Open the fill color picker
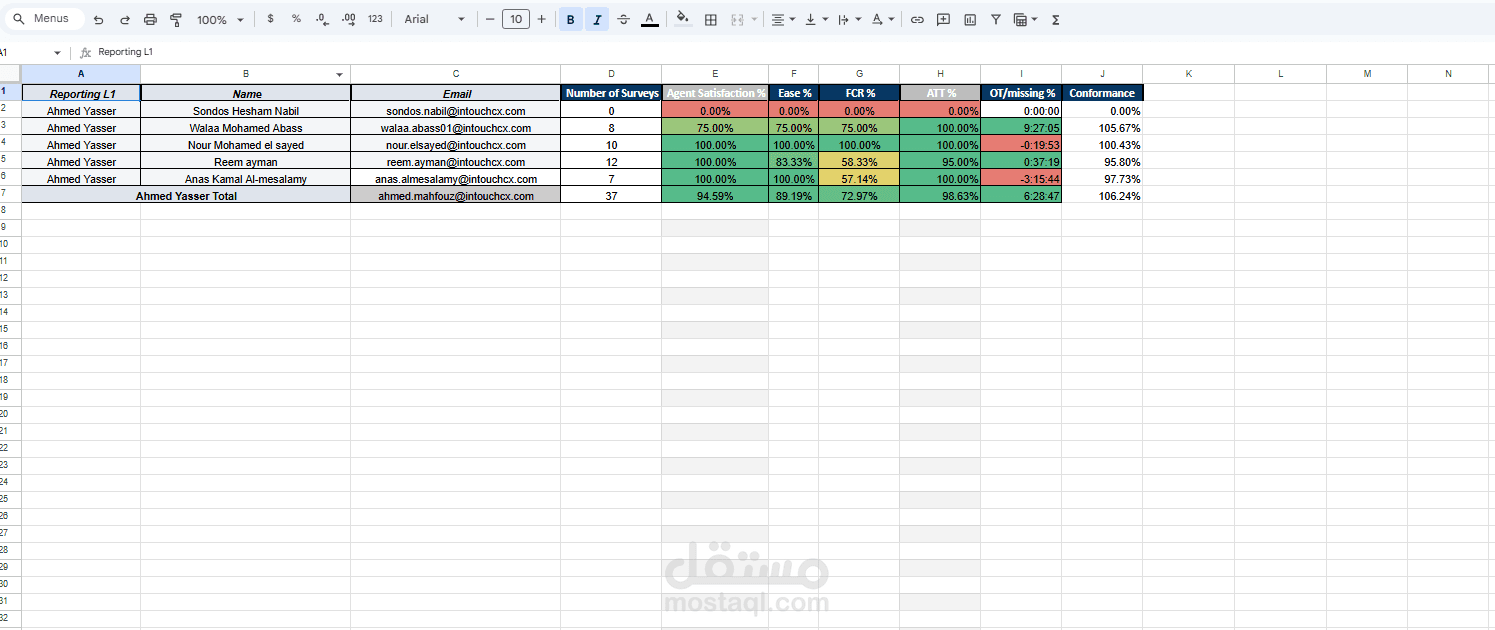Image resolution: width=1495 pixels, height=630 pixels. click(x=681, y=19)
